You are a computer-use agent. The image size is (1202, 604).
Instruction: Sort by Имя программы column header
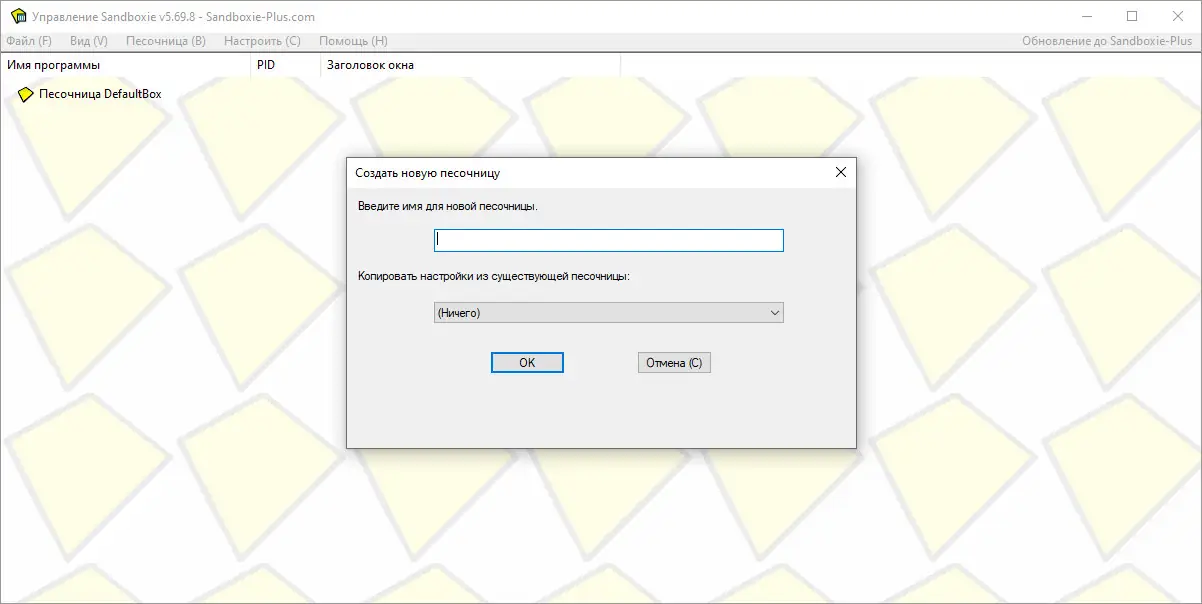click(x=125, y=65)
